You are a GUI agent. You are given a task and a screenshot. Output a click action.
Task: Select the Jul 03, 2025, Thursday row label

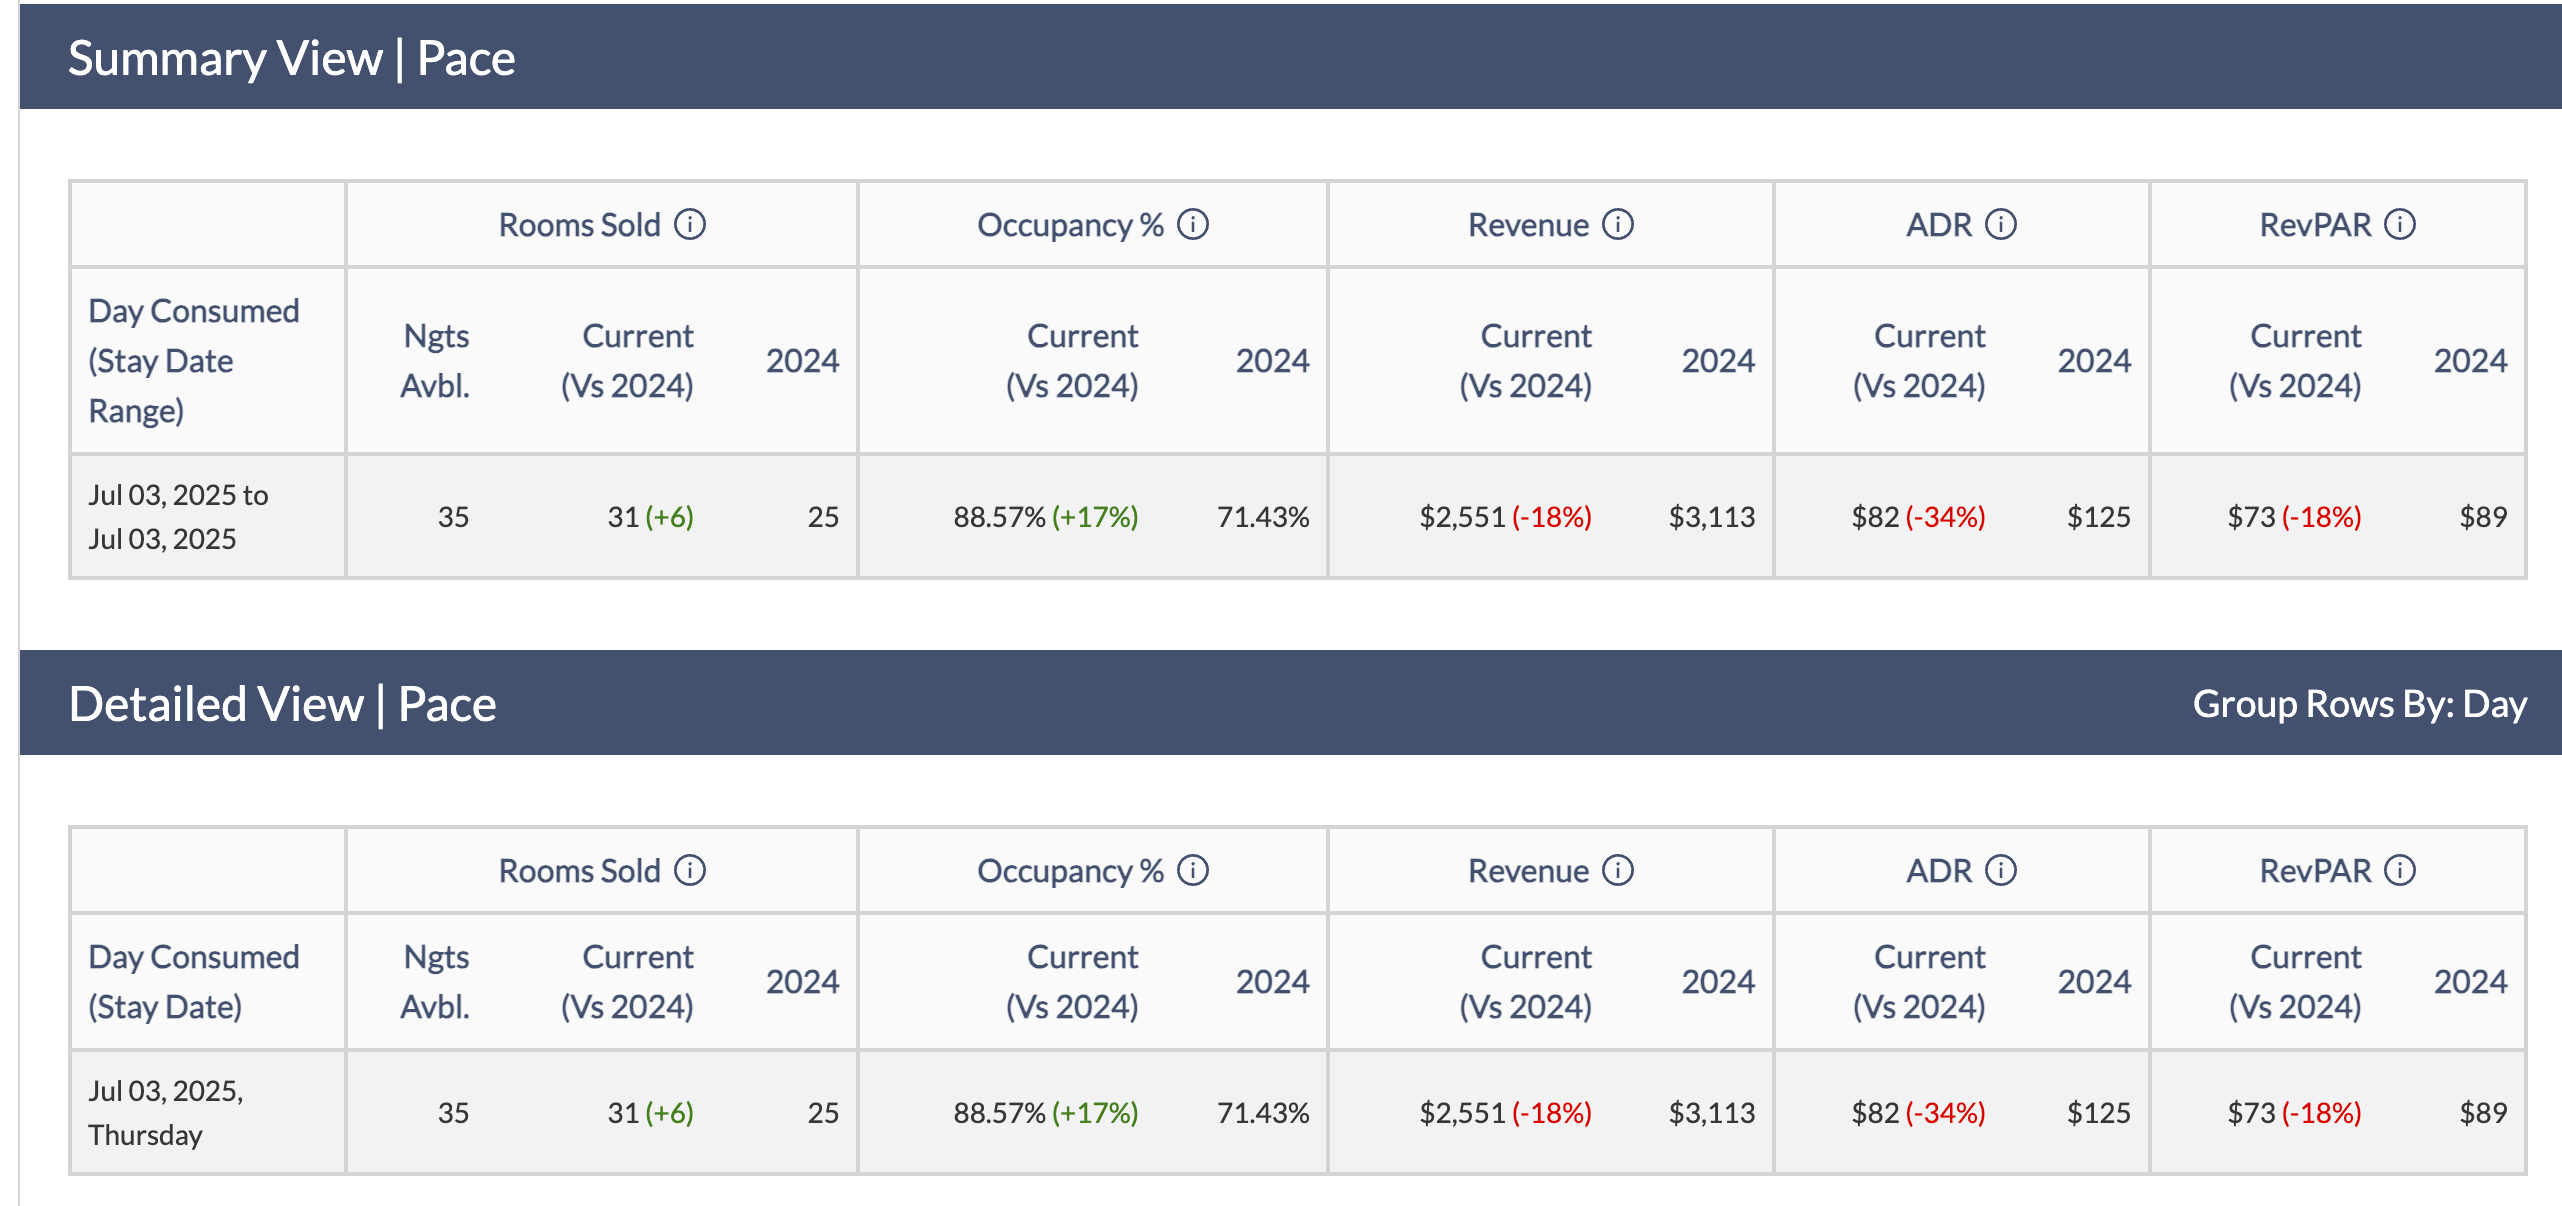tap(166, 1112)
